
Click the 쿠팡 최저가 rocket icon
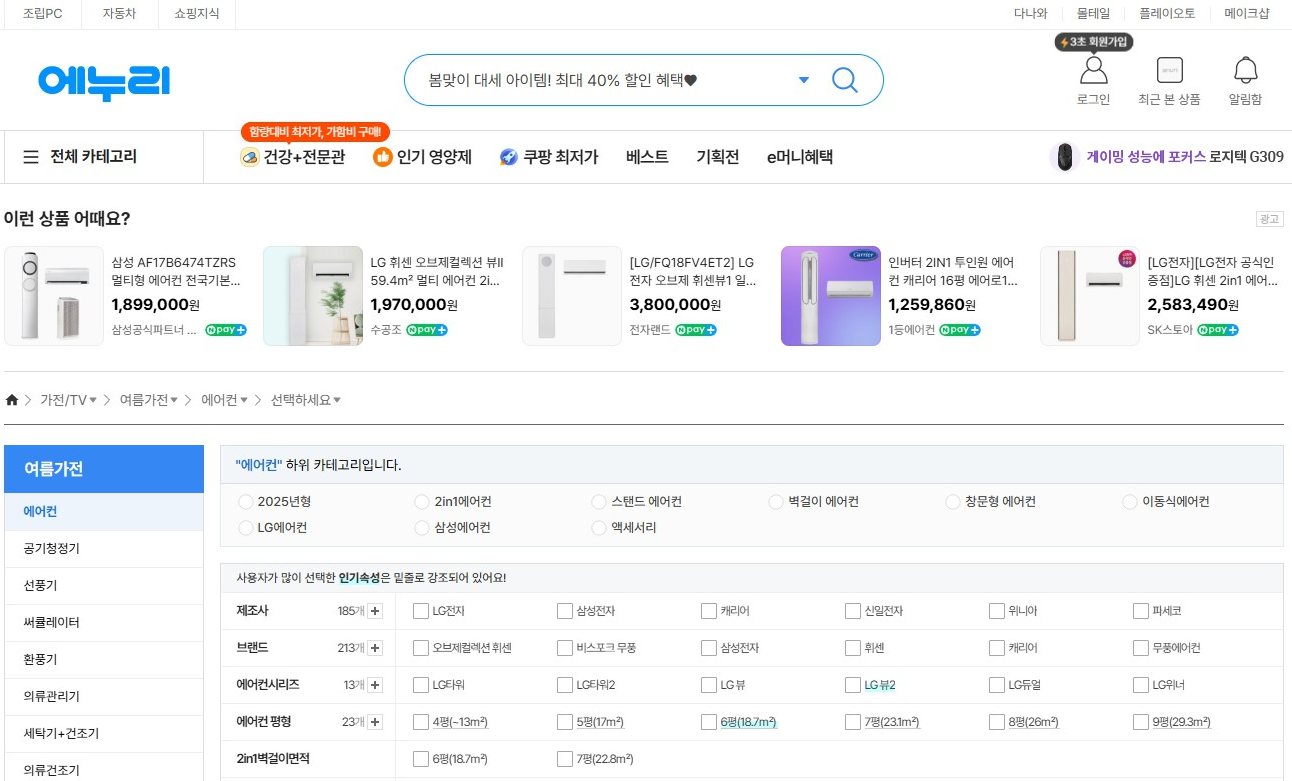pos(509,157)
